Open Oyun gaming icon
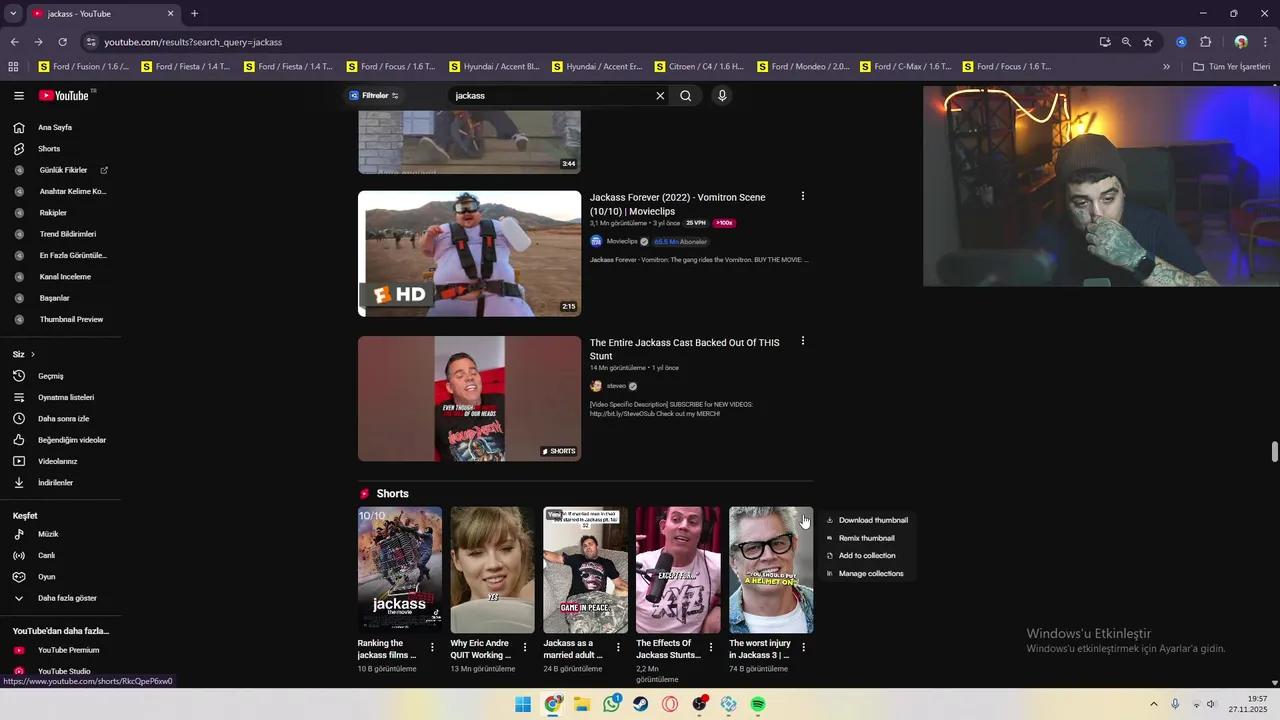 click(18, 577)
